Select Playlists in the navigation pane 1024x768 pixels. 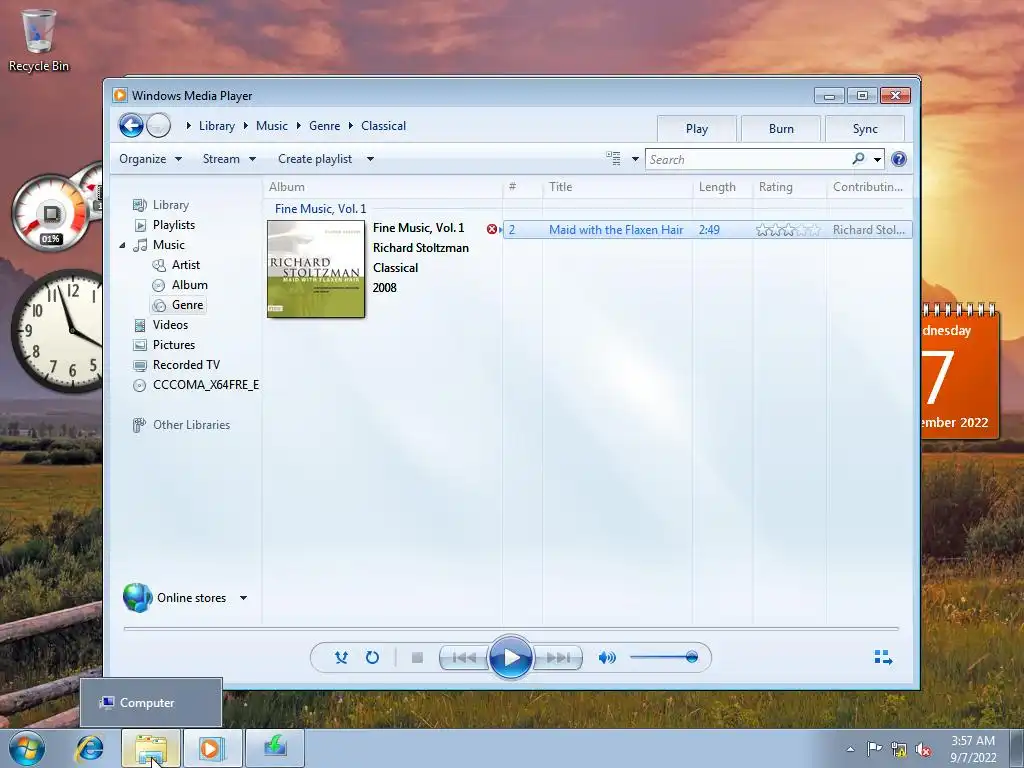[x=174, y=225]
